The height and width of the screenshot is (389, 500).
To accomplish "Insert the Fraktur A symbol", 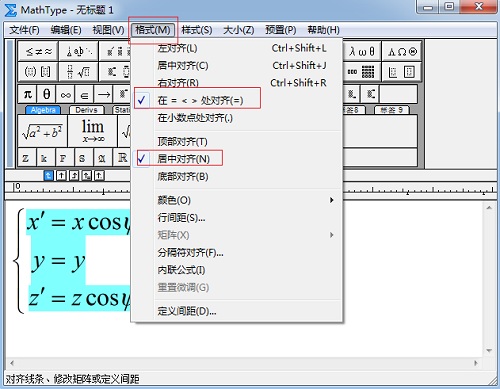I will pyautogui.click(x=101, y=158).
